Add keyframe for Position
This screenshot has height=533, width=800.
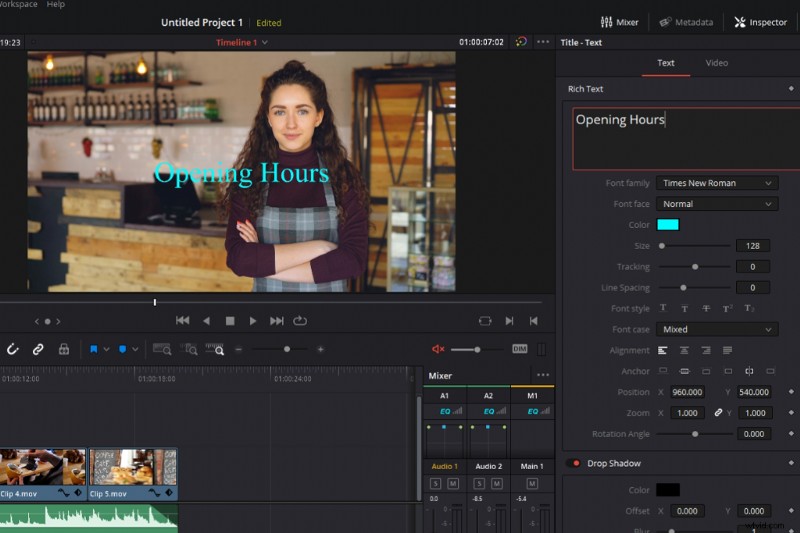[791, 392]
